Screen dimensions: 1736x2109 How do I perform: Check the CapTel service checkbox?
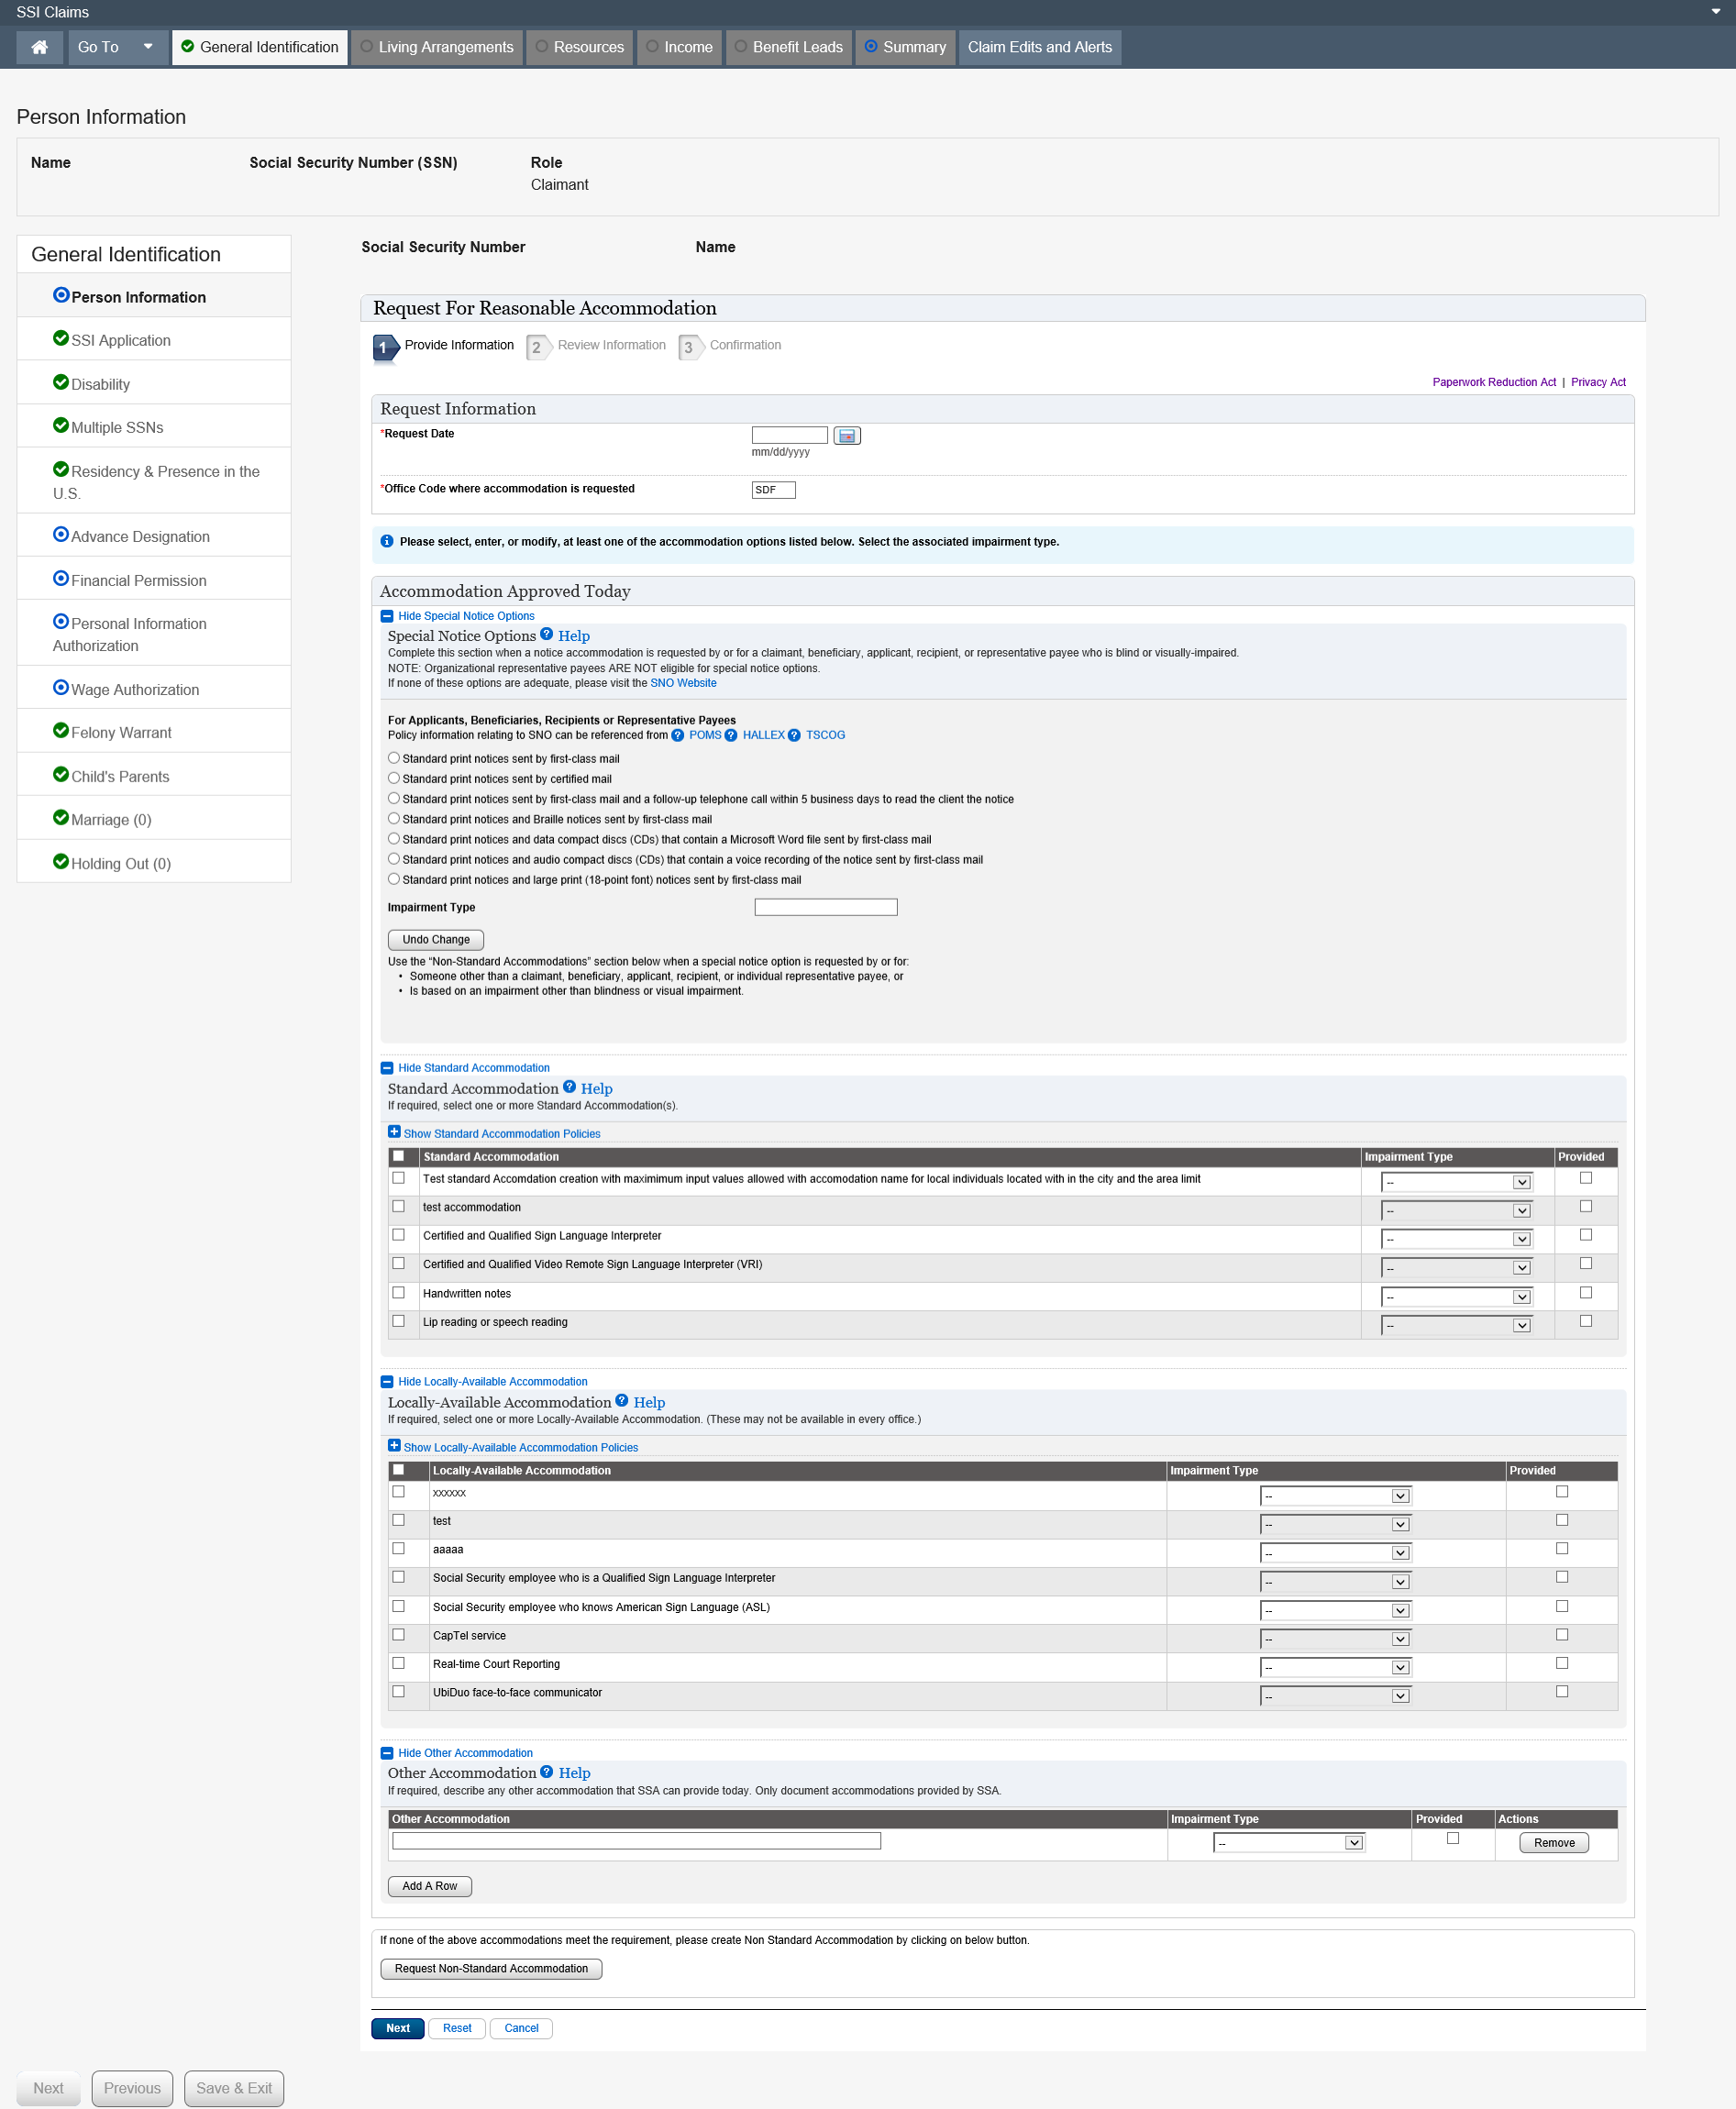pyautogui.click(x=399, y=1635)
